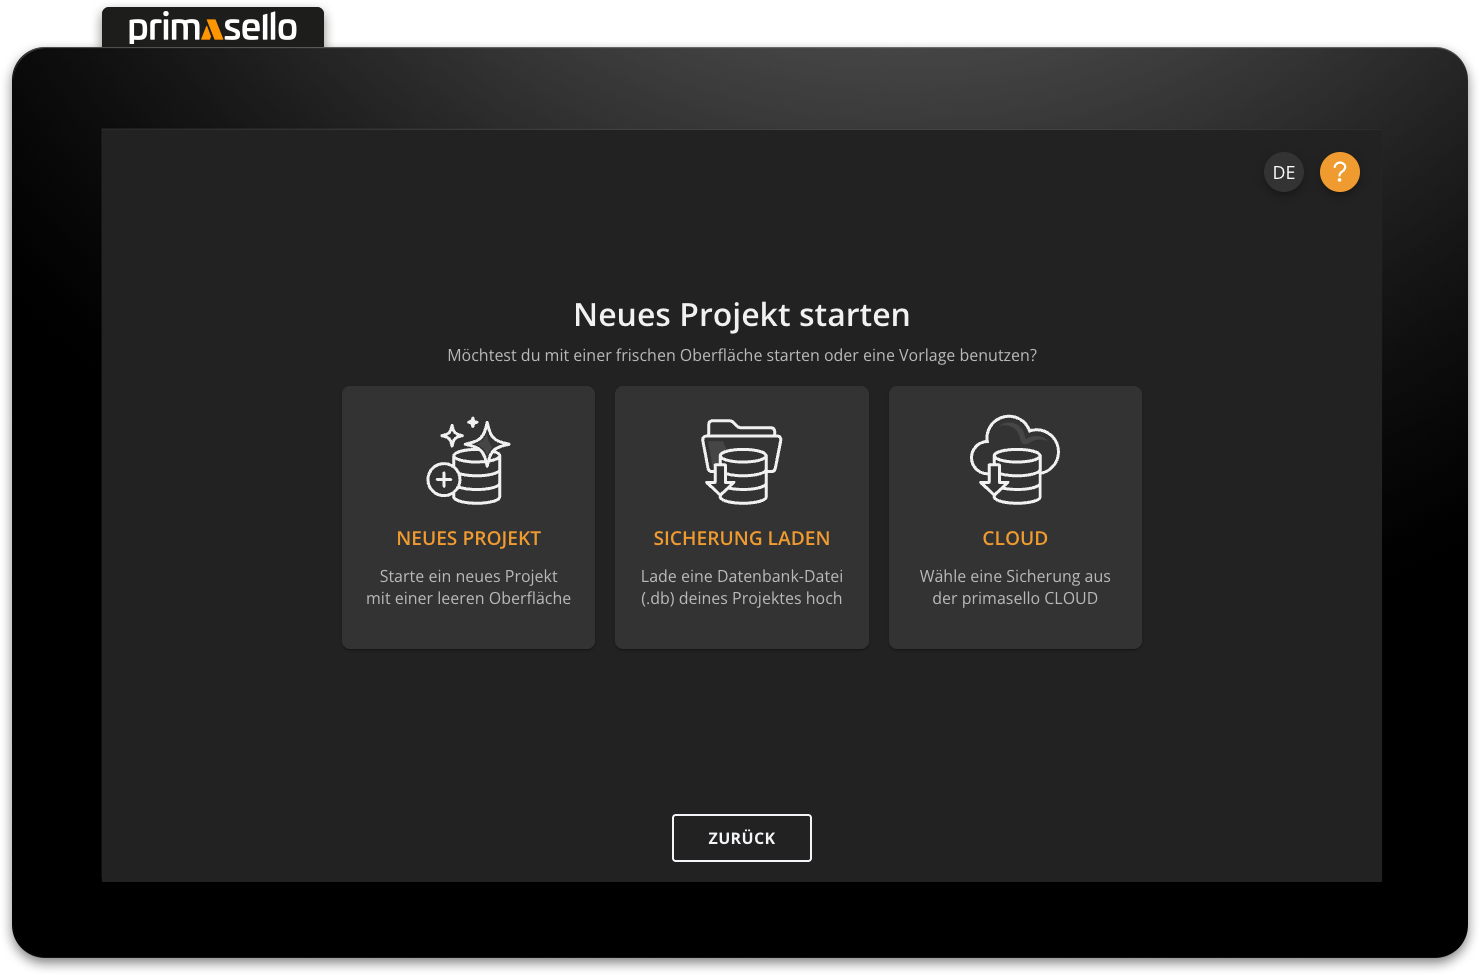The height and width of the screenshot is (975, 1480).
Task: Open the DE language selector
Action: (1284, 172)
